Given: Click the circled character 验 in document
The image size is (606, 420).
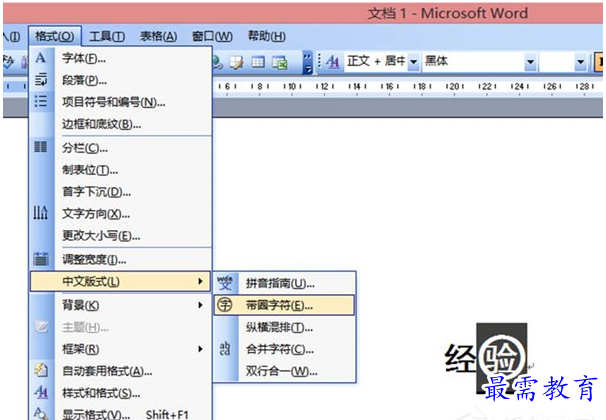Looking at the screenshot, I should coord(502,358).
